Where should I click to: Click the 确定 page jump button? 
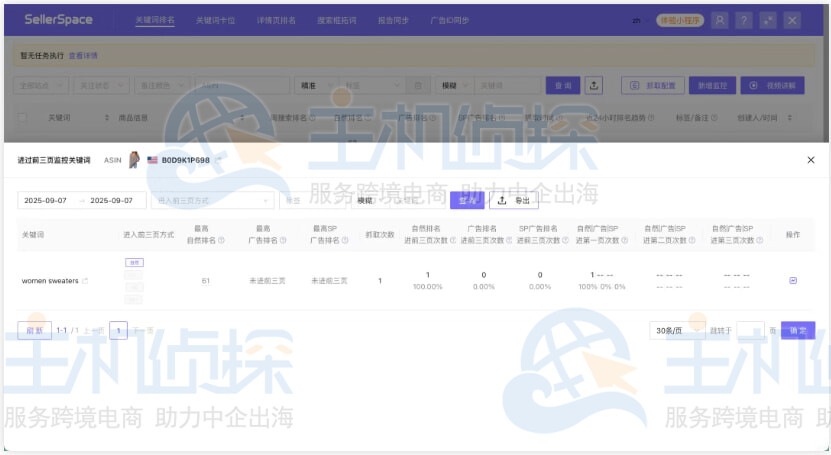[x=798, y=330]
